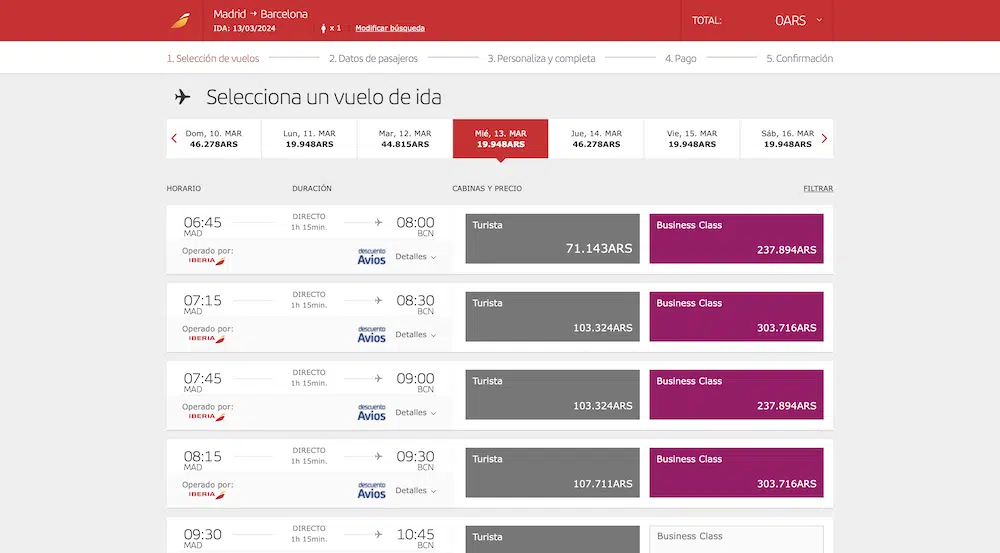The width and height of the screenshot is (1000, 553).
Task: Click the Avios discount icon on 07:45 flight
Action: [x=371, y=412]
